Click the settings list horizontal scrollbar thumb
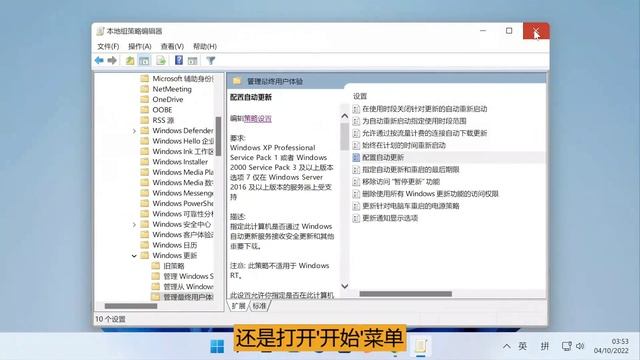Screen dimensions: 640x360 [406, 294]
